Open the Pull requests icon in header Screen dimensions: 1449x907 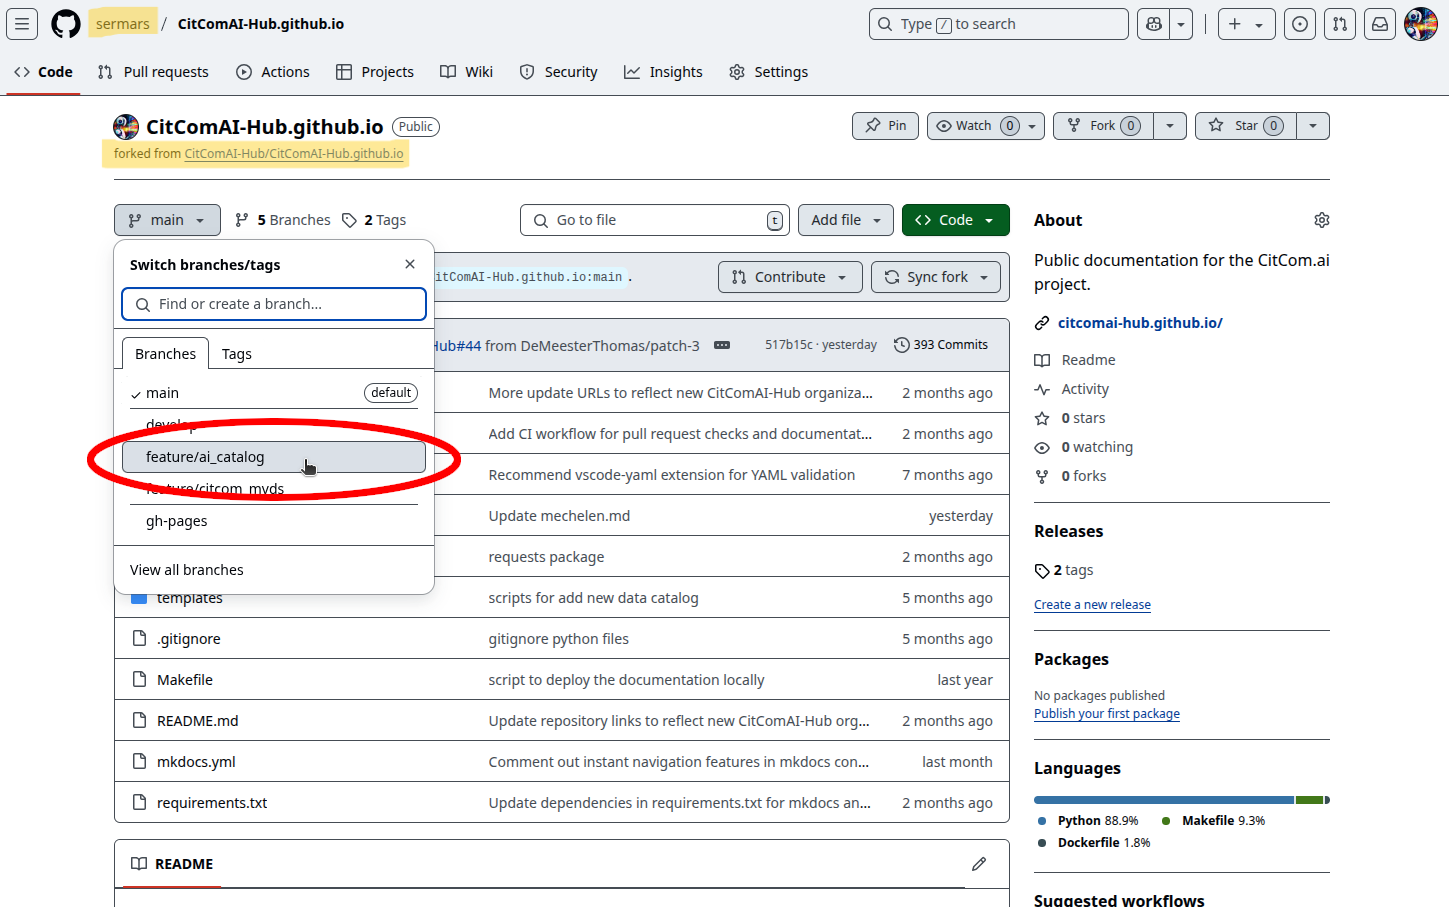[x=1340, y=24]
